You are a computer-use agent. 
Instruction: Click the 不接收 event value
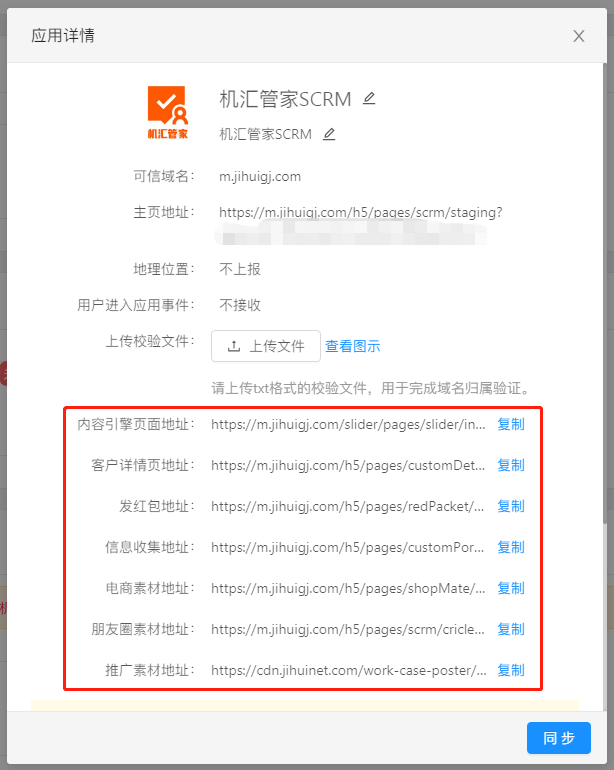(240, 305)
